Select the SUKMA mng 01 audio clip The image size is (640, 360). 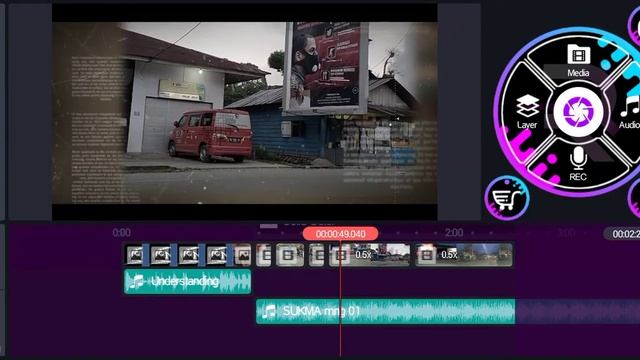[x=385, y=311]
